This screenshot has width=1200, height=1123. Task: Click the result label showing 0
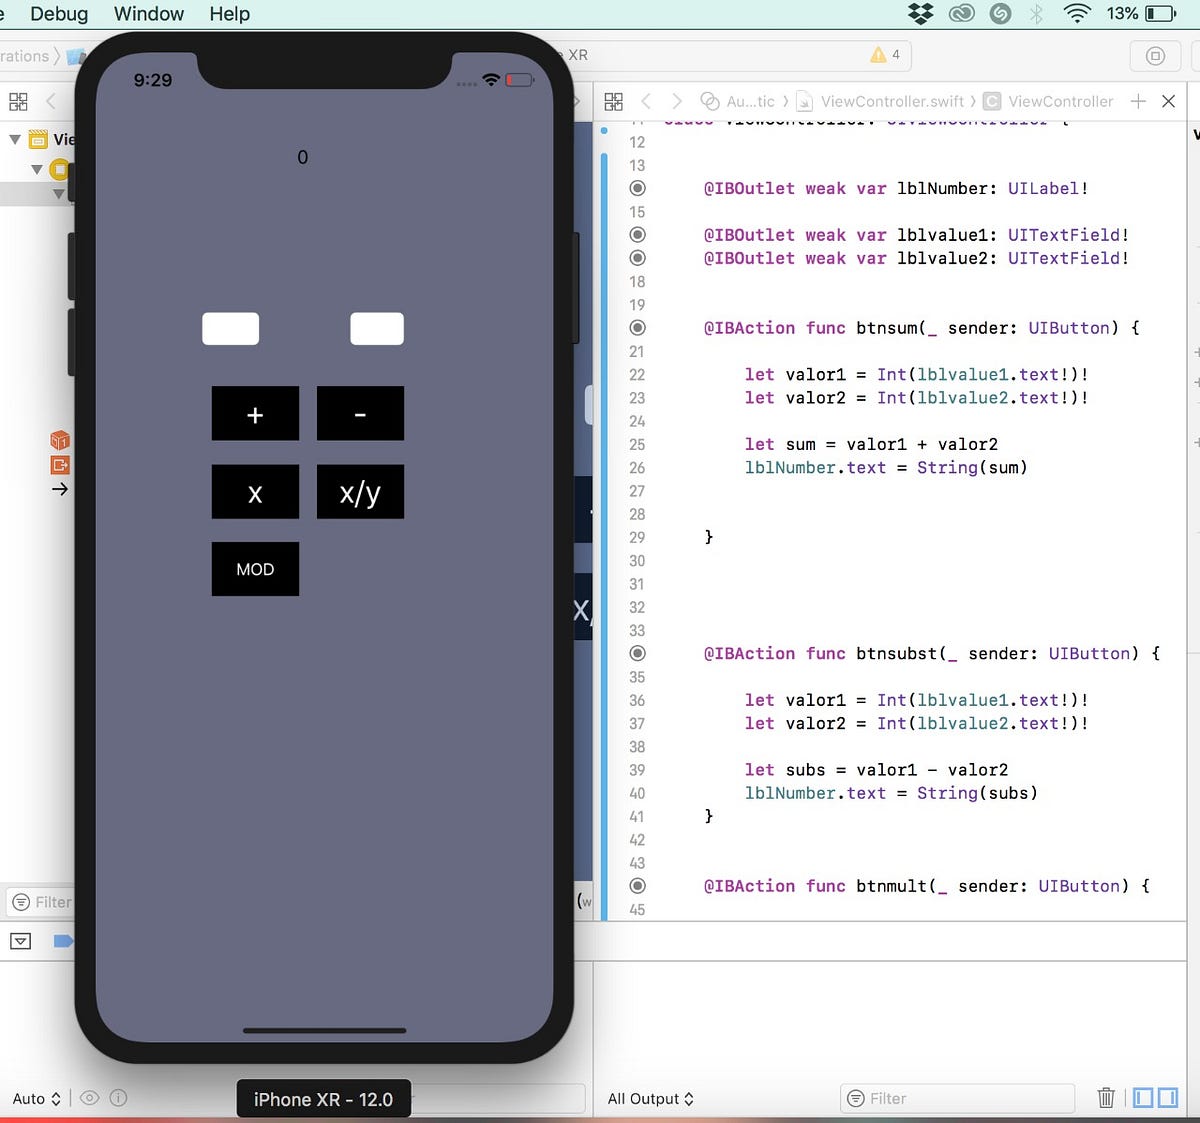pyautogui.click(x=303, y=157)
